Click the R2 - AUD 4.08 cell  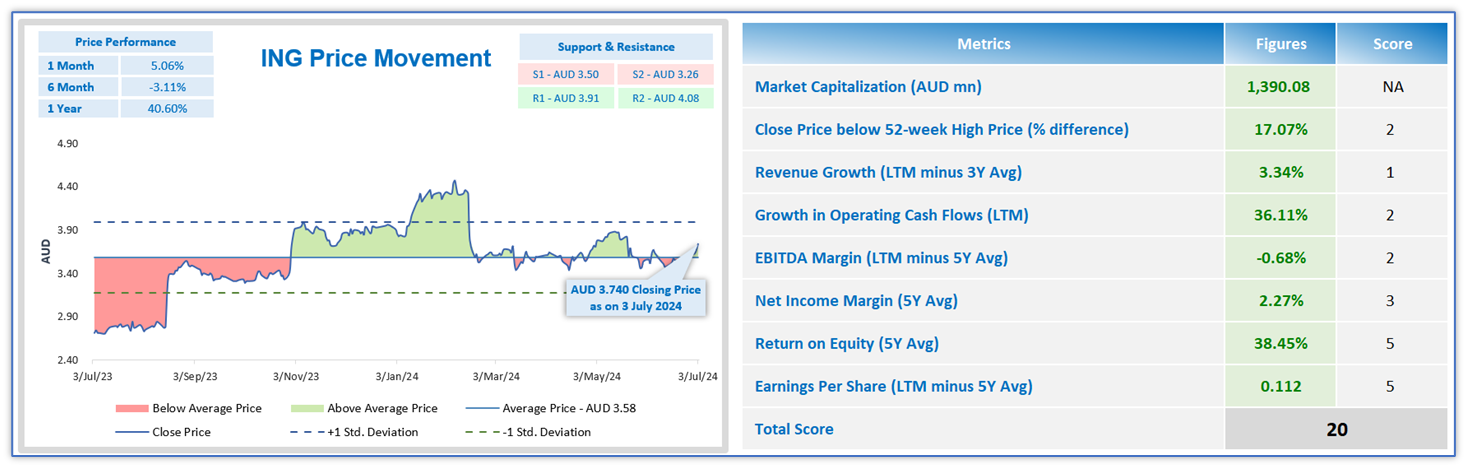click(665, 98)
